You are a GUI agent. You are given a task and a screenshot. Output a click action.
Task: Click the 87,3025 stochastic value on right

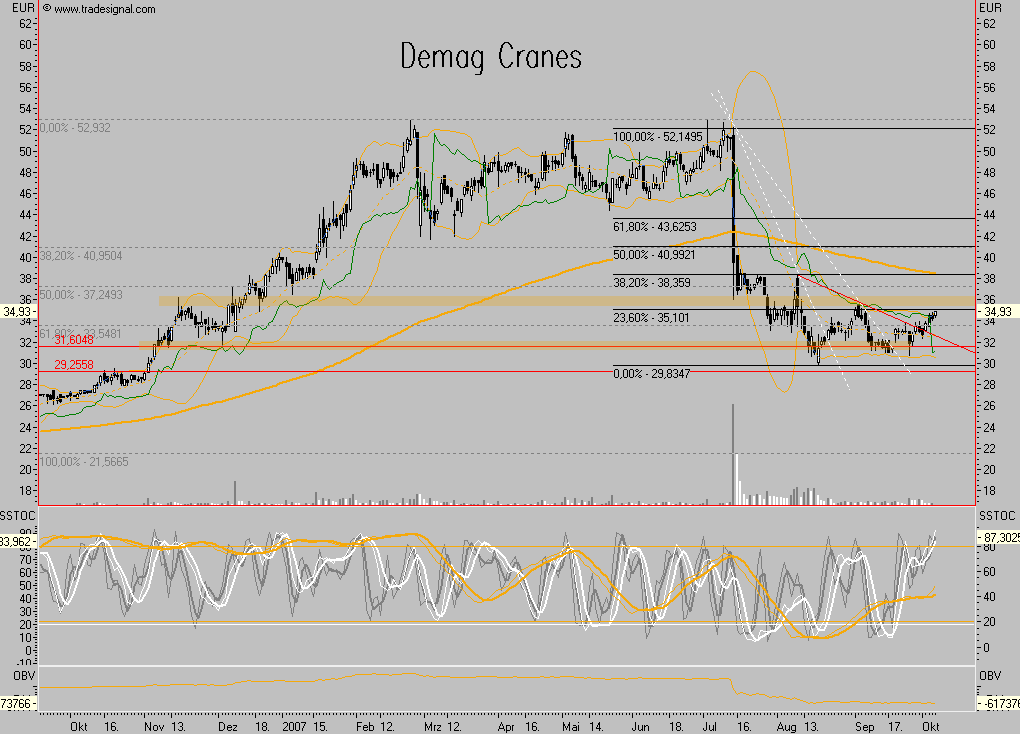tap(1000, 537)
